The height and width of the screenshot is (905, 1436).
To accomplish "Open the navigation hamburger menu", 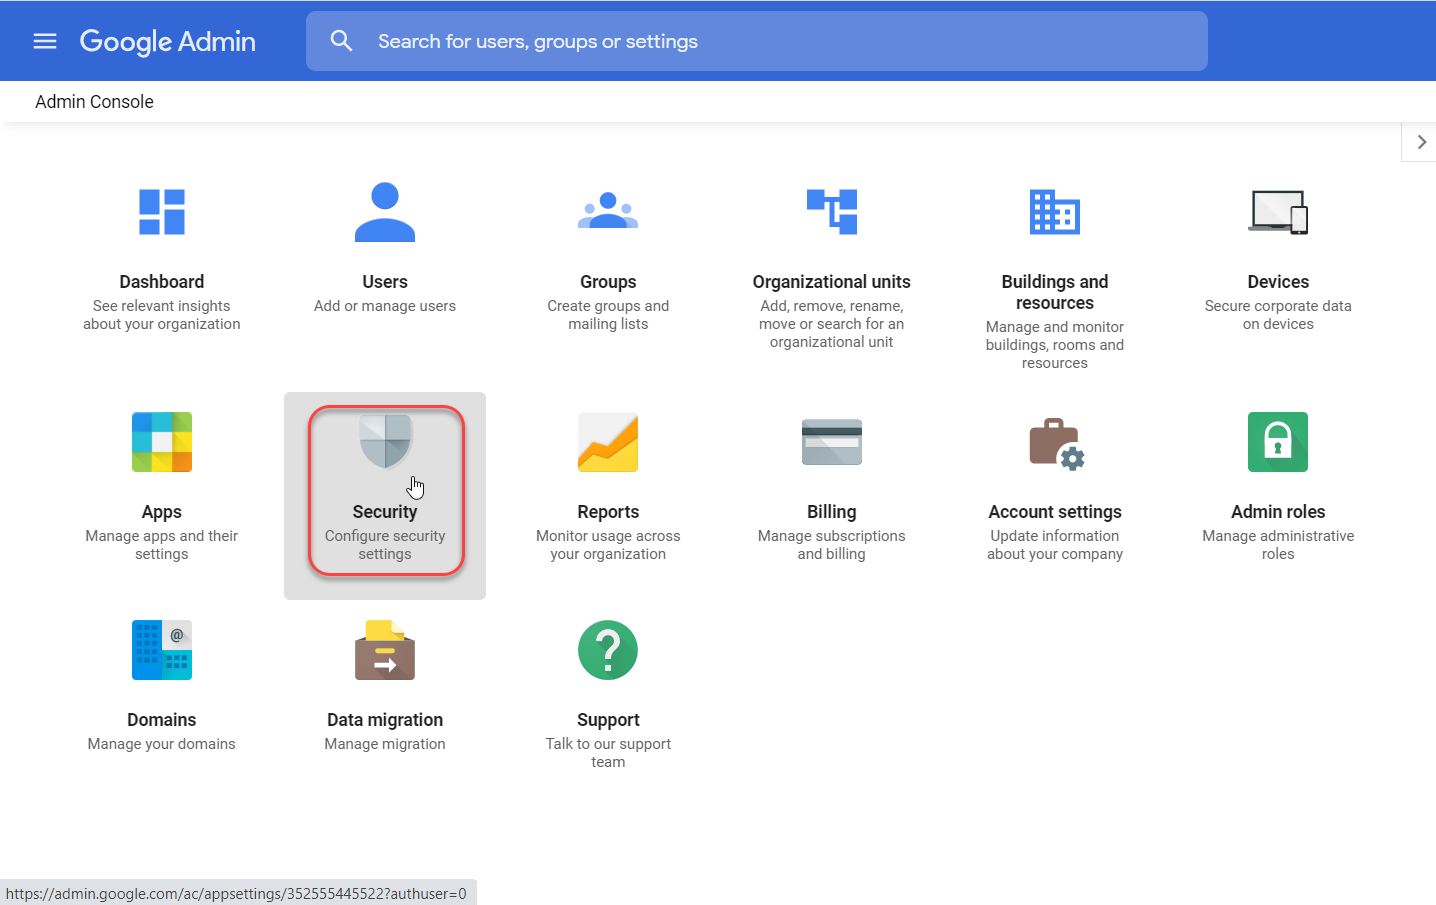I will (44, 41).
